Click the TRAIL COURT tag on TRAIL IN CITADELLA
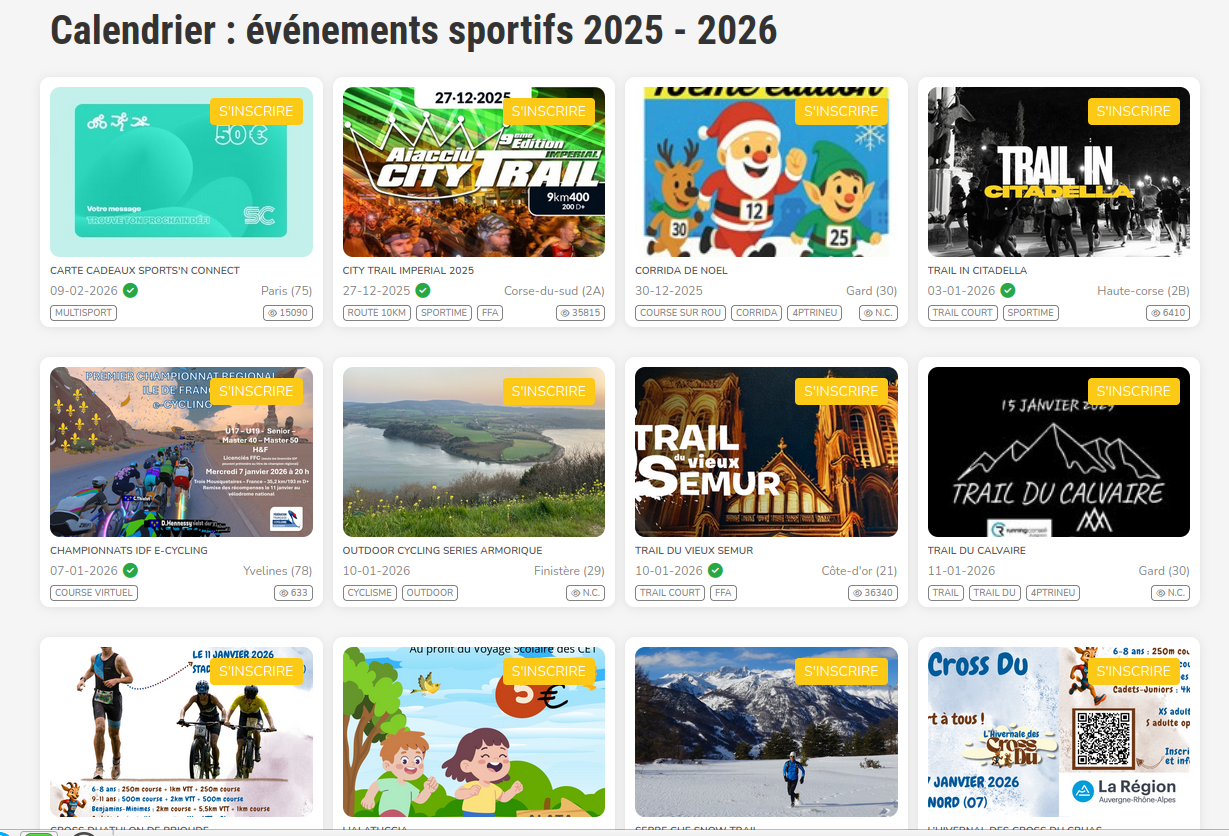1229x836 pixels. coord(962,312)
